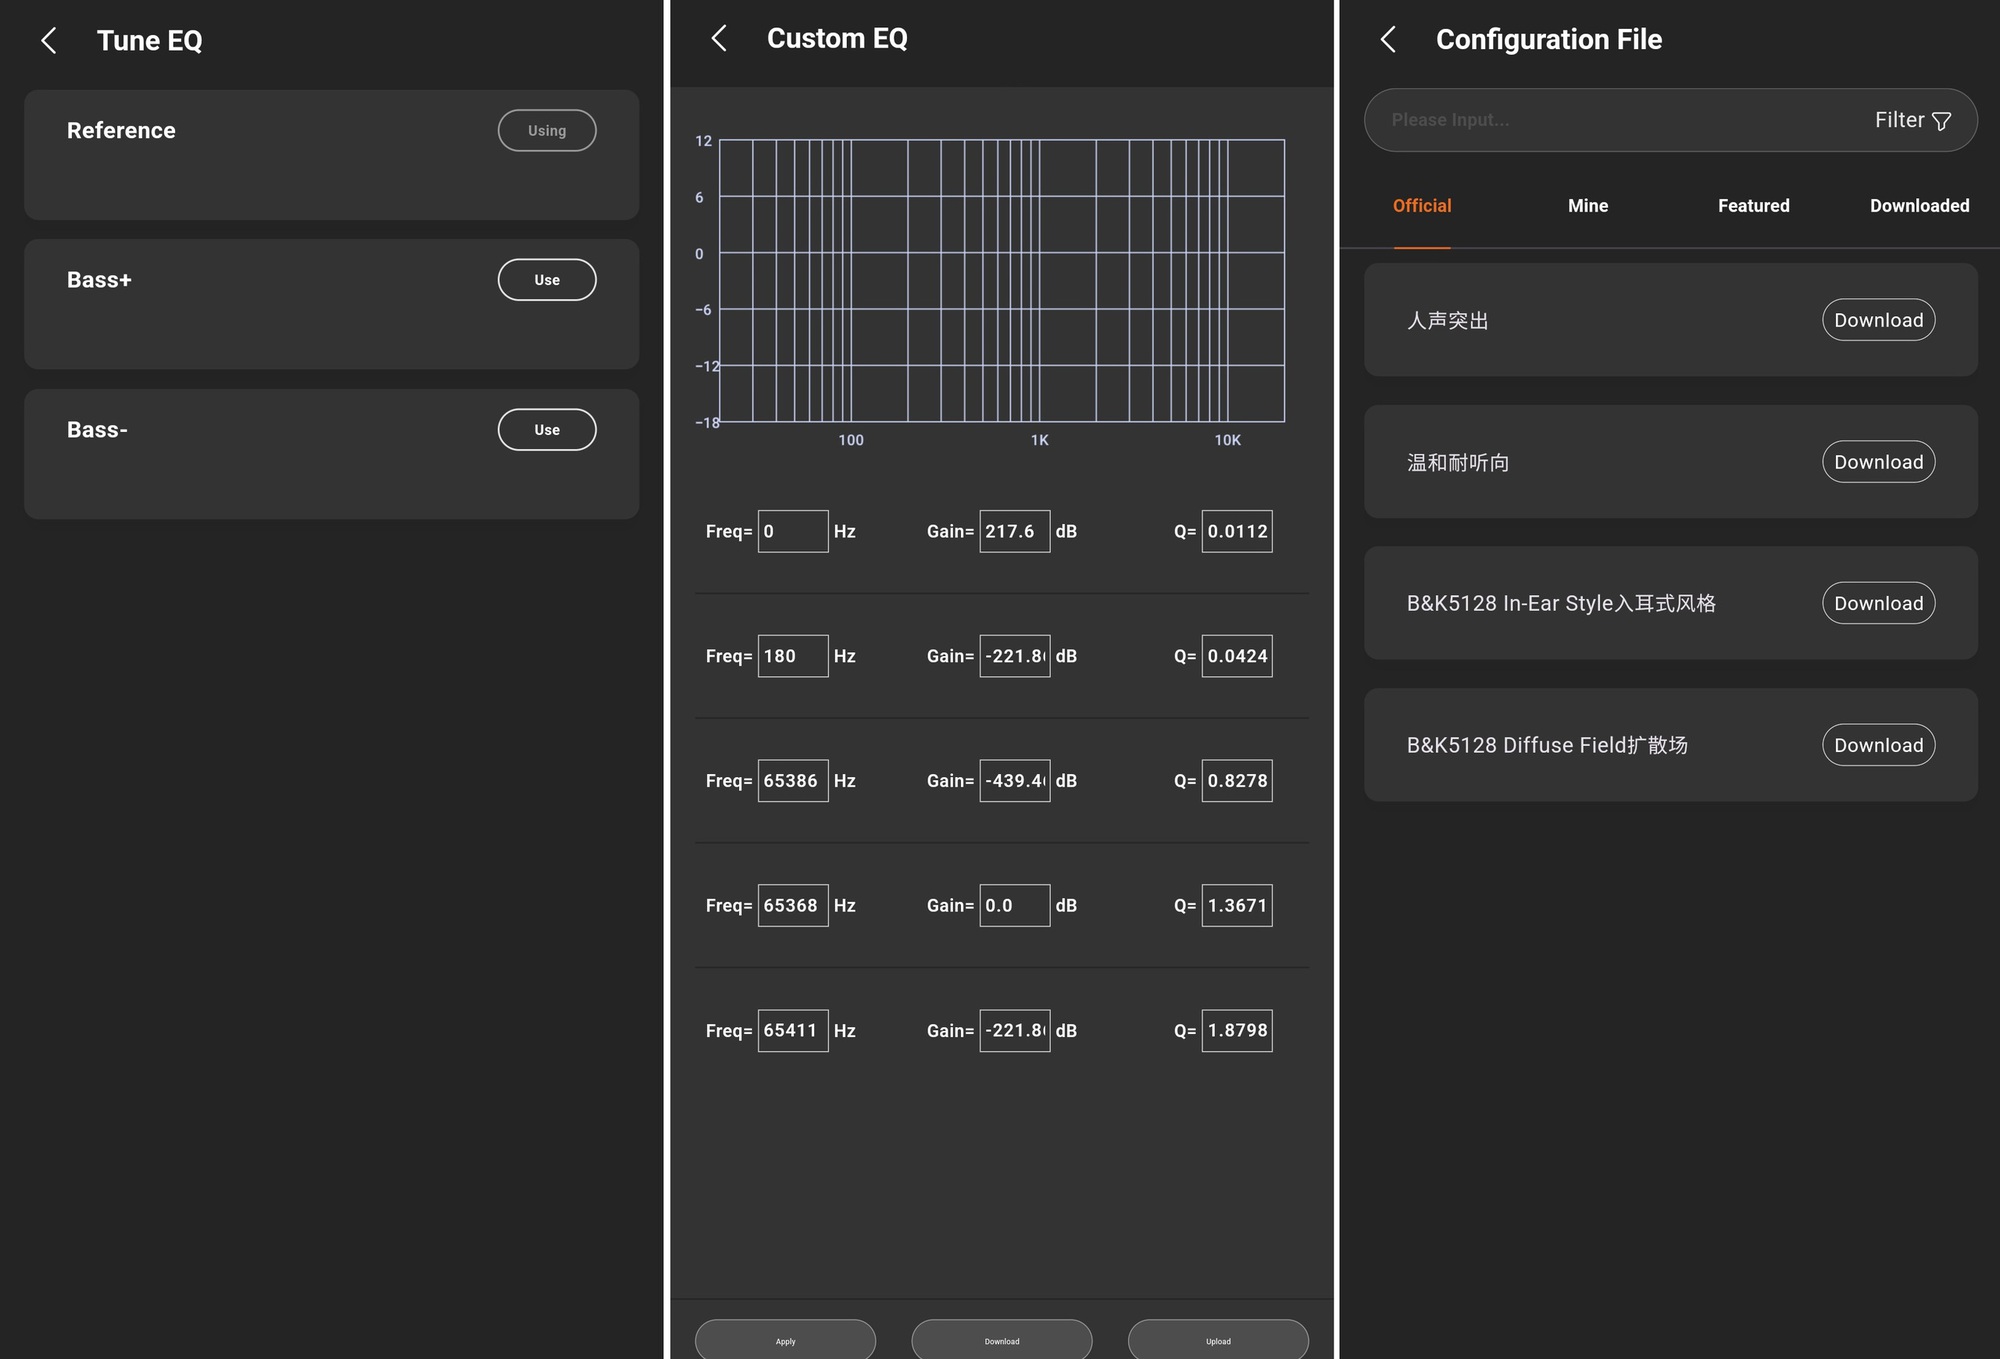Click the Filter label in search bar
2000x1359 pixels.
coord(1899,120)
